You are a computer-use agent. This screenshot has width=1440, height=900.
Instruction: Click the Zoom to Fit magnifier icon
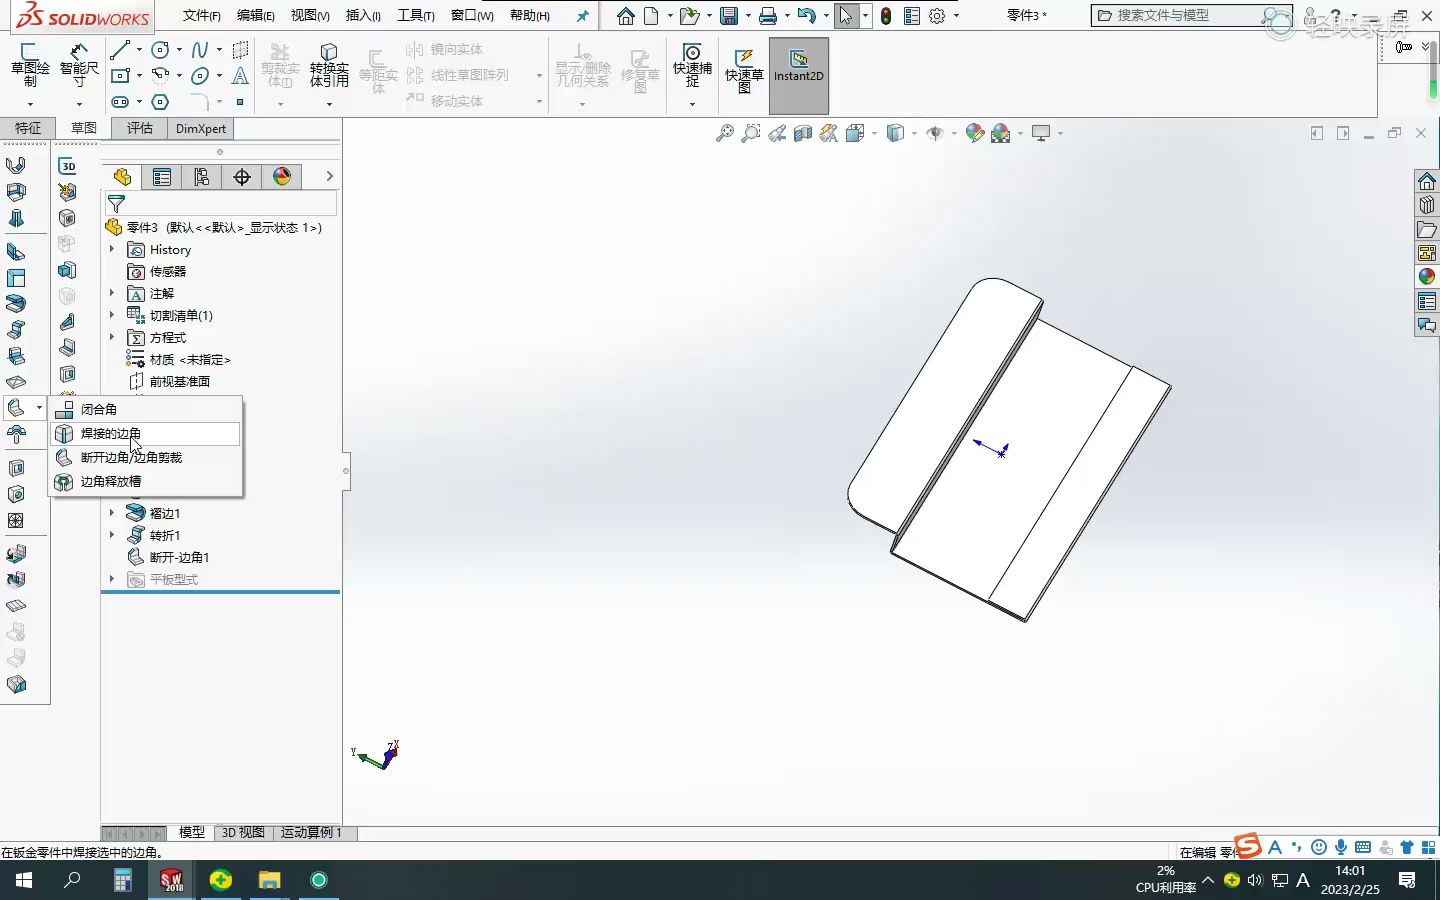725,133
